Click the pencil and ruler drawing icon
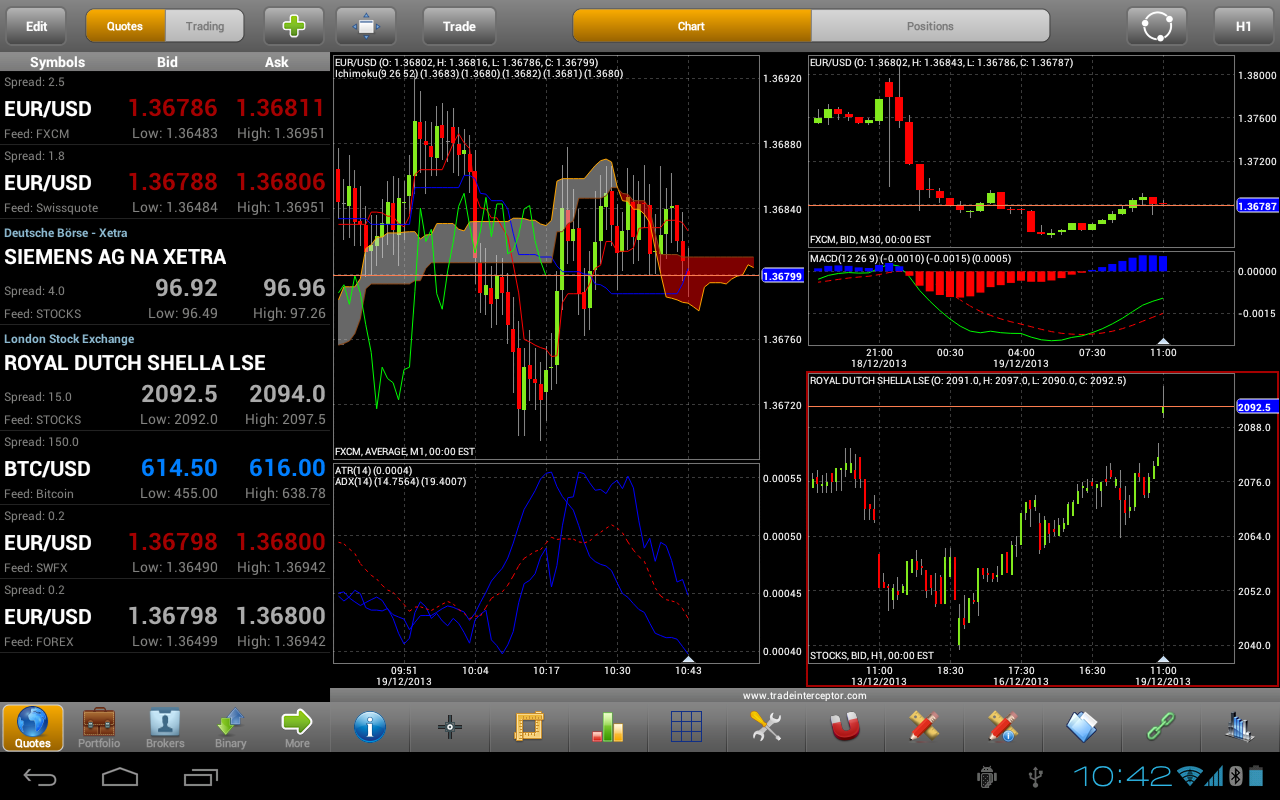Viewport: 1280px width, 800px height. 924,727
